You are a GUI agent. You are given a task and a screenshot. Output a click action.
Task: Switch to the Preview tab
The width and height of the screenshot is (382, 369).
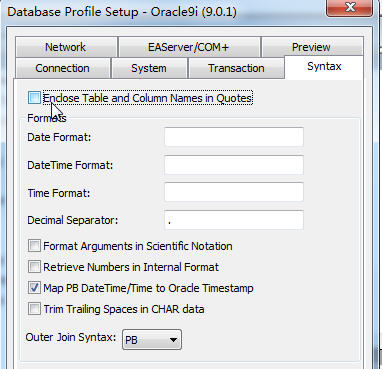click(x=312, y=47)
